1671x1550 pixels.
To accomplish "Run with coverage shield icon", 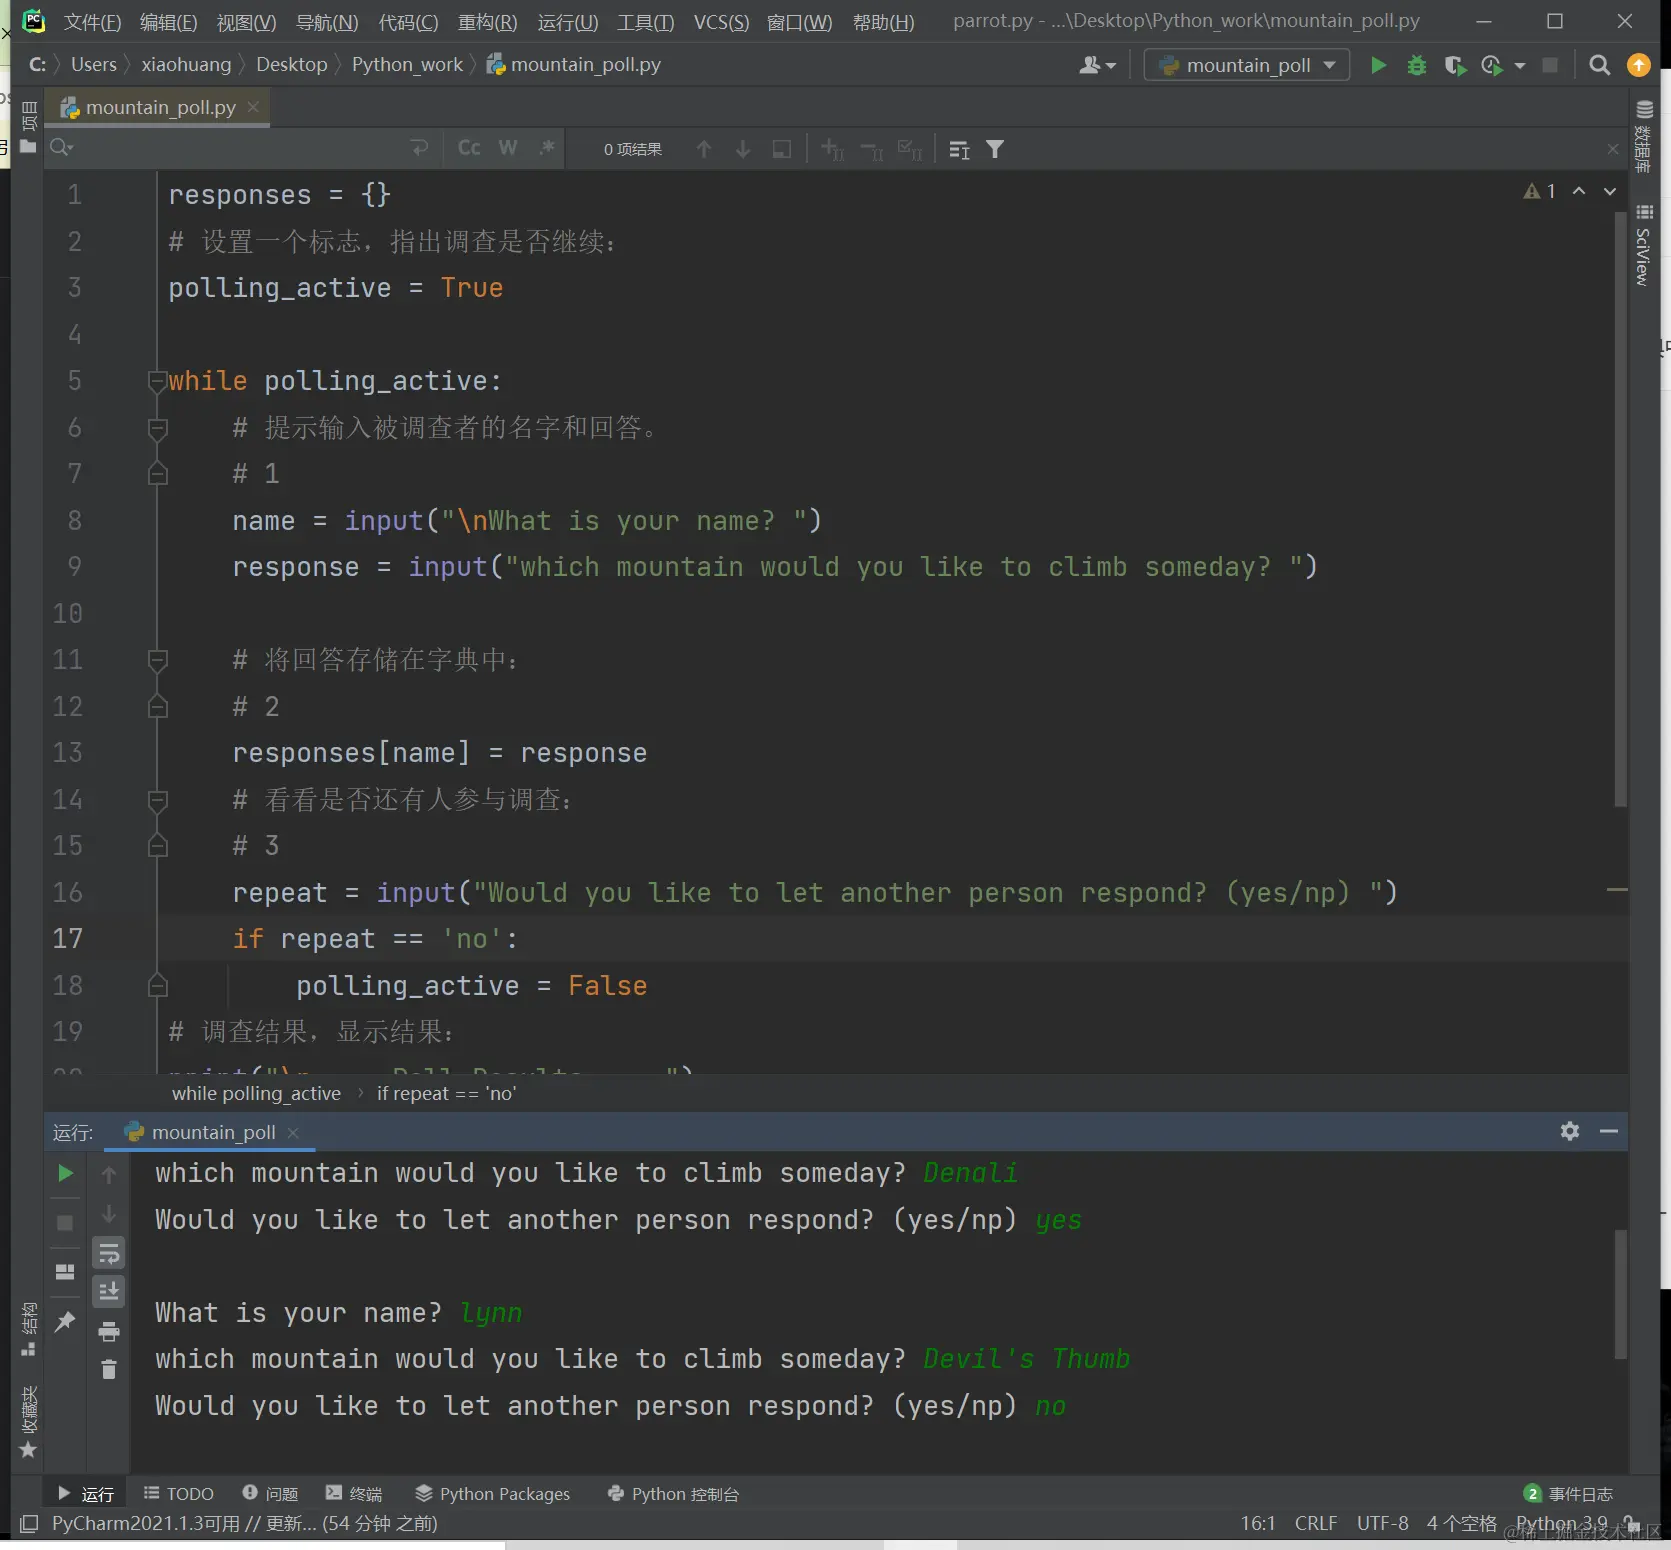I will 1455,65.
